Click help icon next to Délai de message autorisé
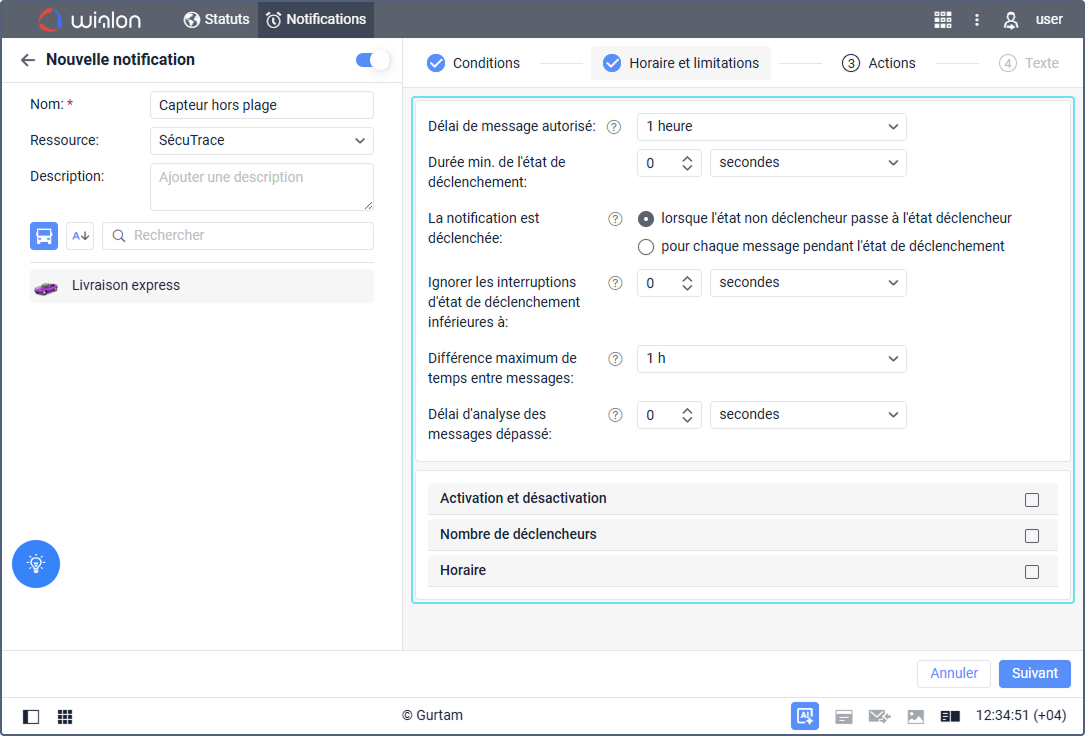Screen dimensions: 1085x736 point(615,127)
